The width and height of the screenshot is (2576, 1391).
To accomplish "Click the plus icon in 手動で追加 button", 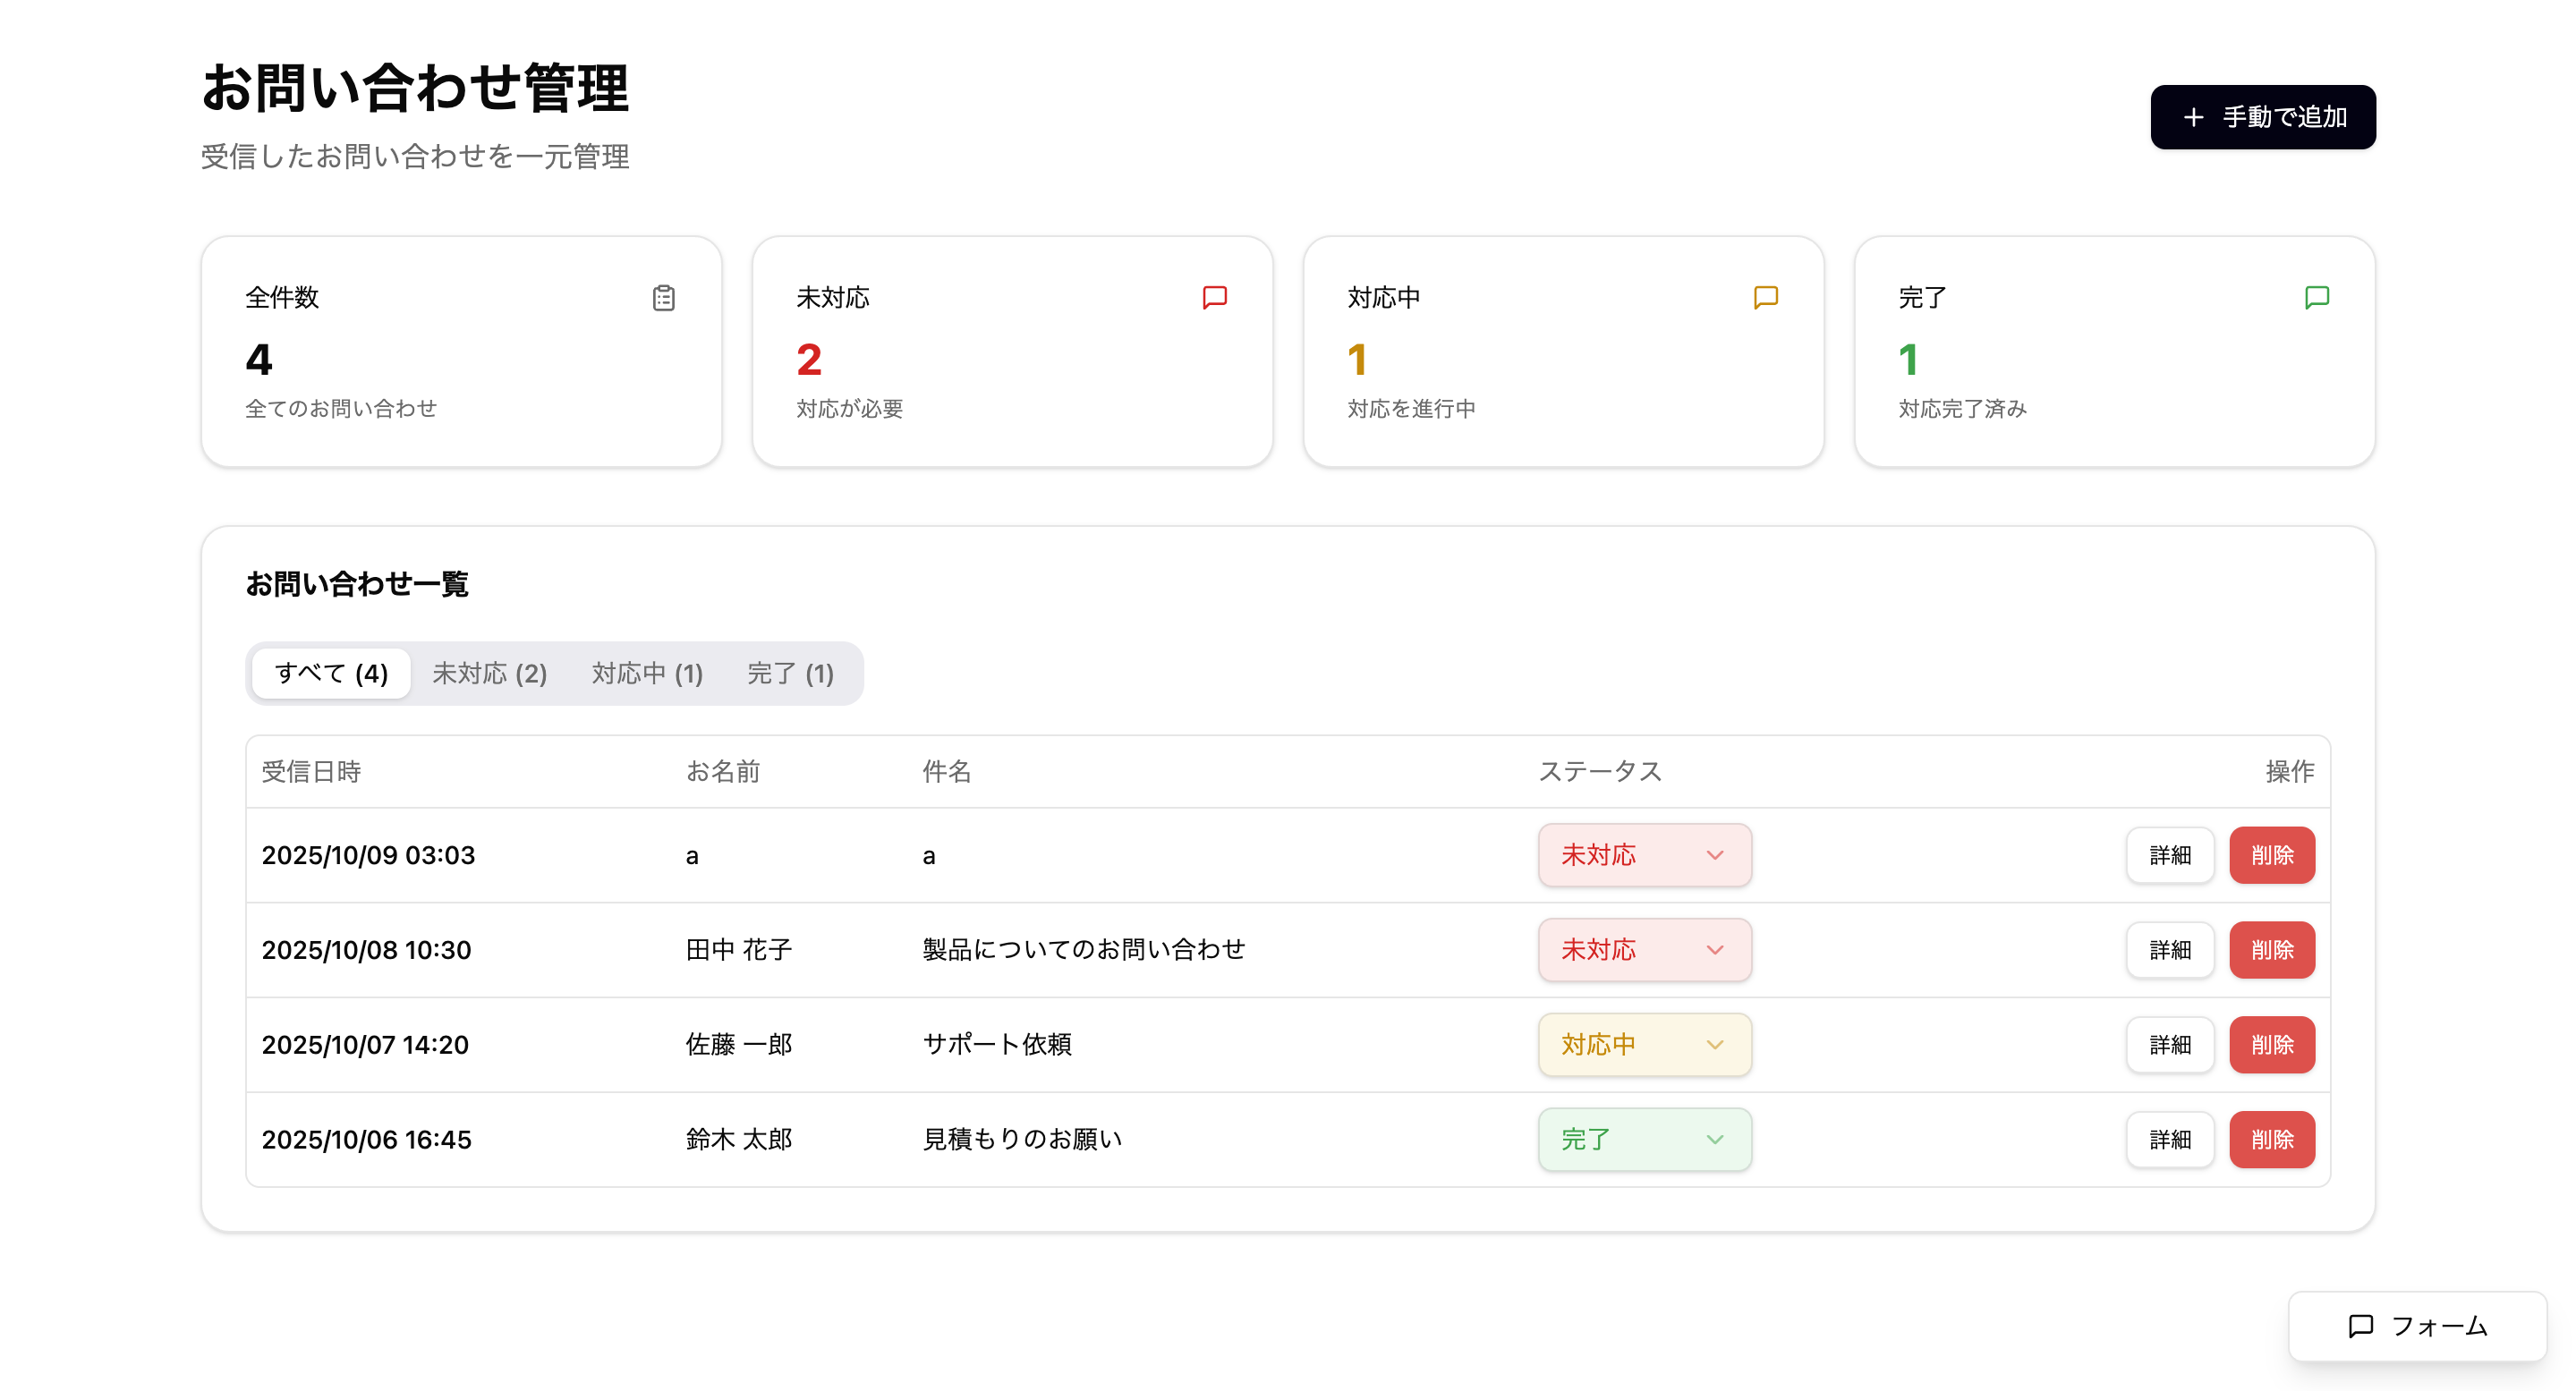I will pos(2194,117).
